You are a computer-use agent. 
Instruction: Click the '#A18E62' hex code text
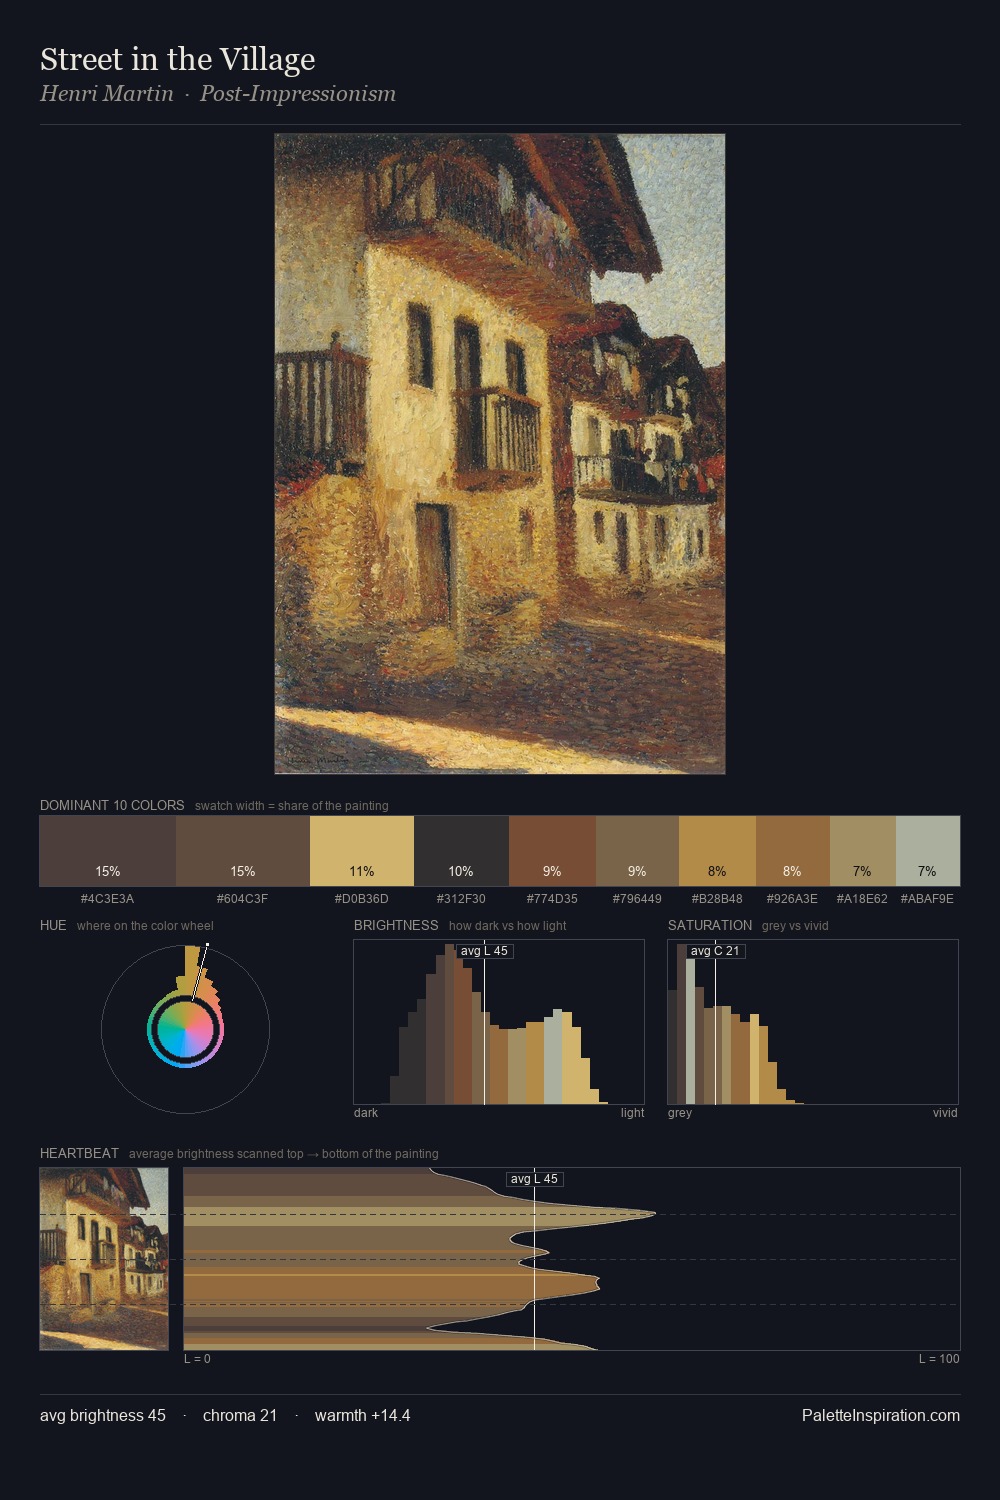(863, 899)
